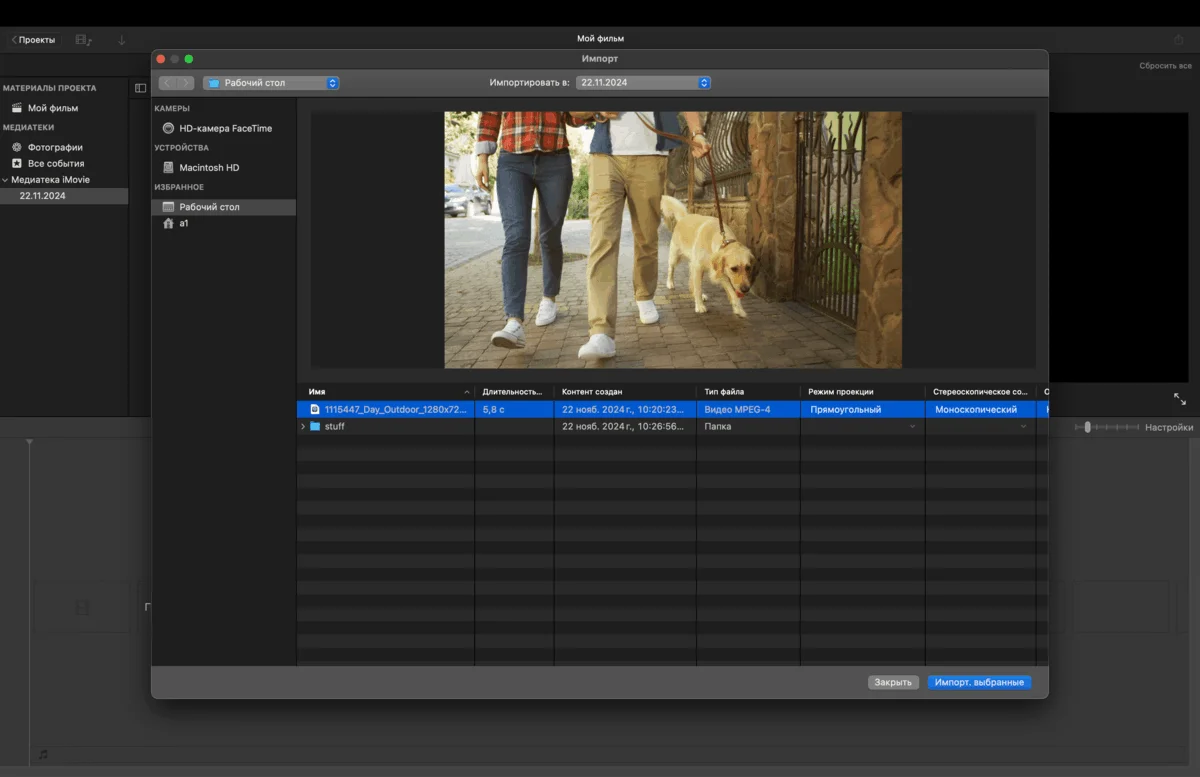This screenshot has height=777, width=1200.
Task: Open the Импортировать в 22.11.2024 dropdown
Action: point(643,83)
